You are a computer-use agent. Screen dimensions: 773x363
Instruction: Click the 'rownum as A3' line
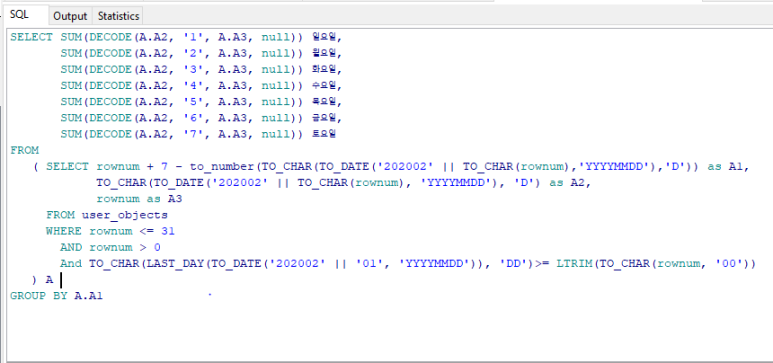pyautogui.click(x=140, y=199)
